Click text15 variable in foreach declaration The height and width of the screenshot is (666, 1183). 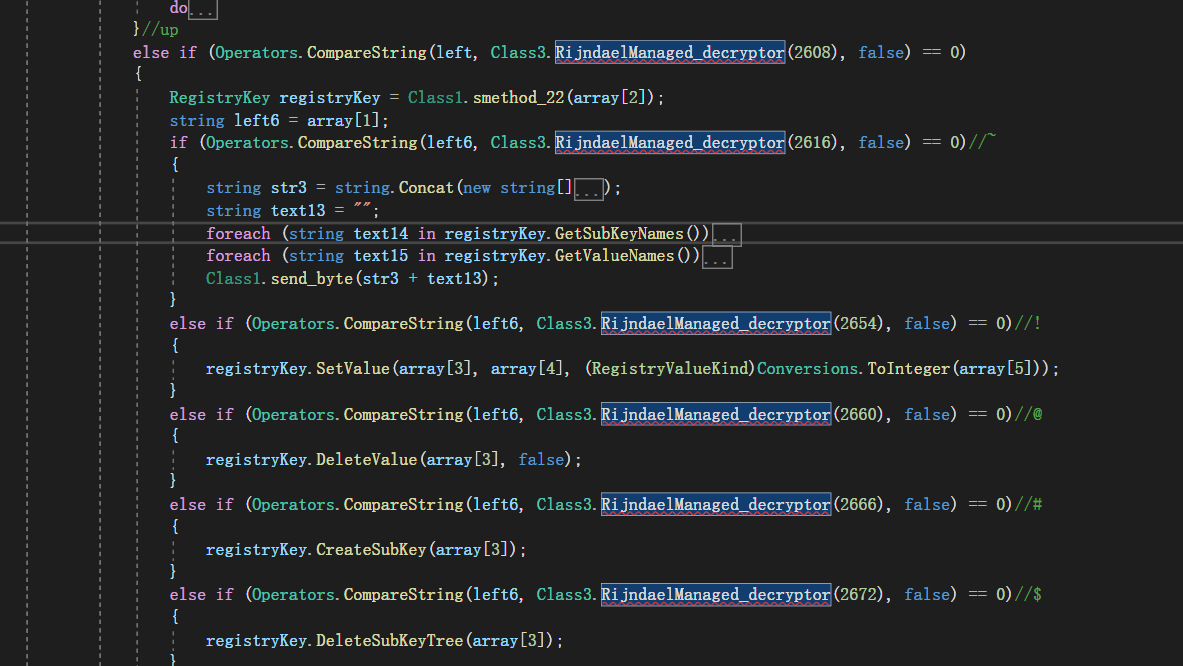[x=381, y=256]
